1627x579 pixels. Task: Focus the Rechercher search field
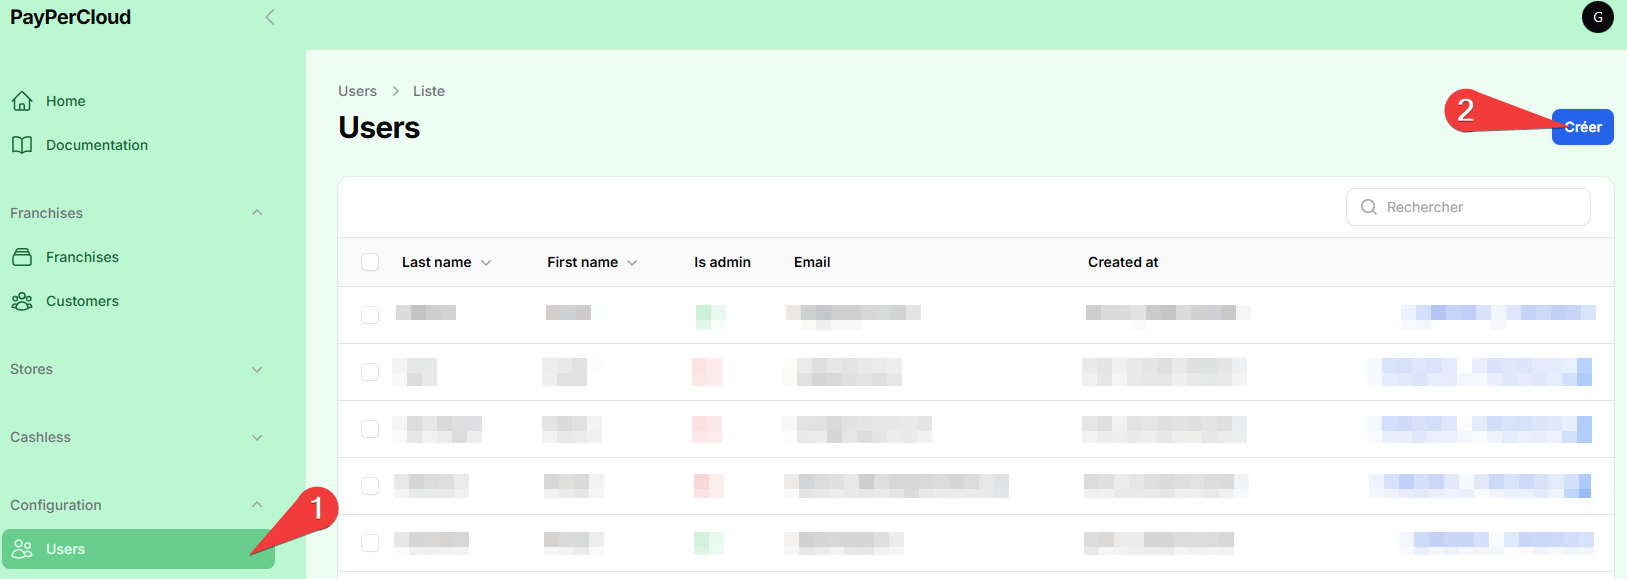click(x=1468, y=207)
